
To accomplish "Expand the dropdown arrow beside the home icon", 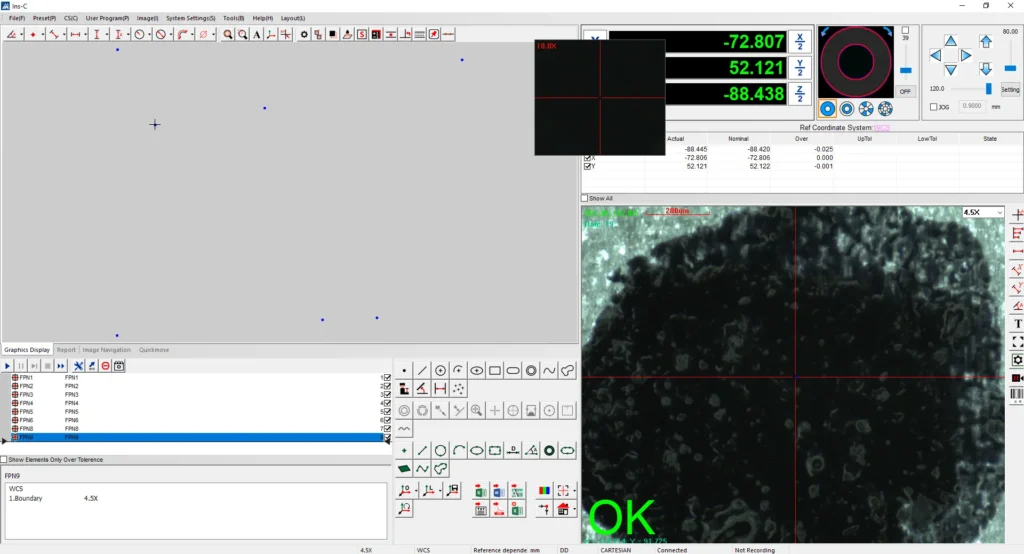I will coord(574,509).
